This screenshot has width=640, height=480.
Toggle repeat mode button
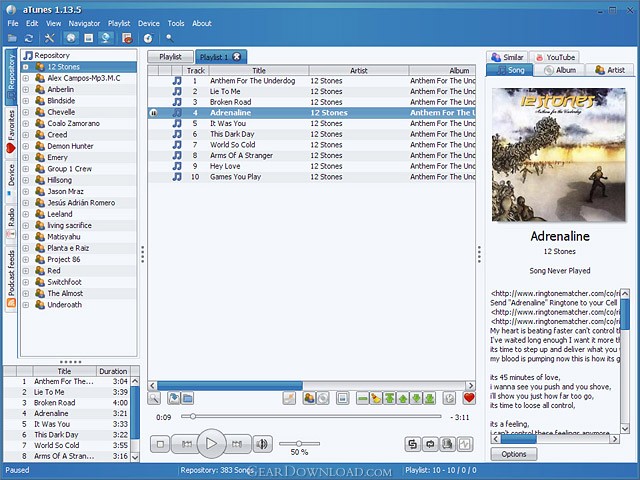pyautogui.click(x=430, y=444)
